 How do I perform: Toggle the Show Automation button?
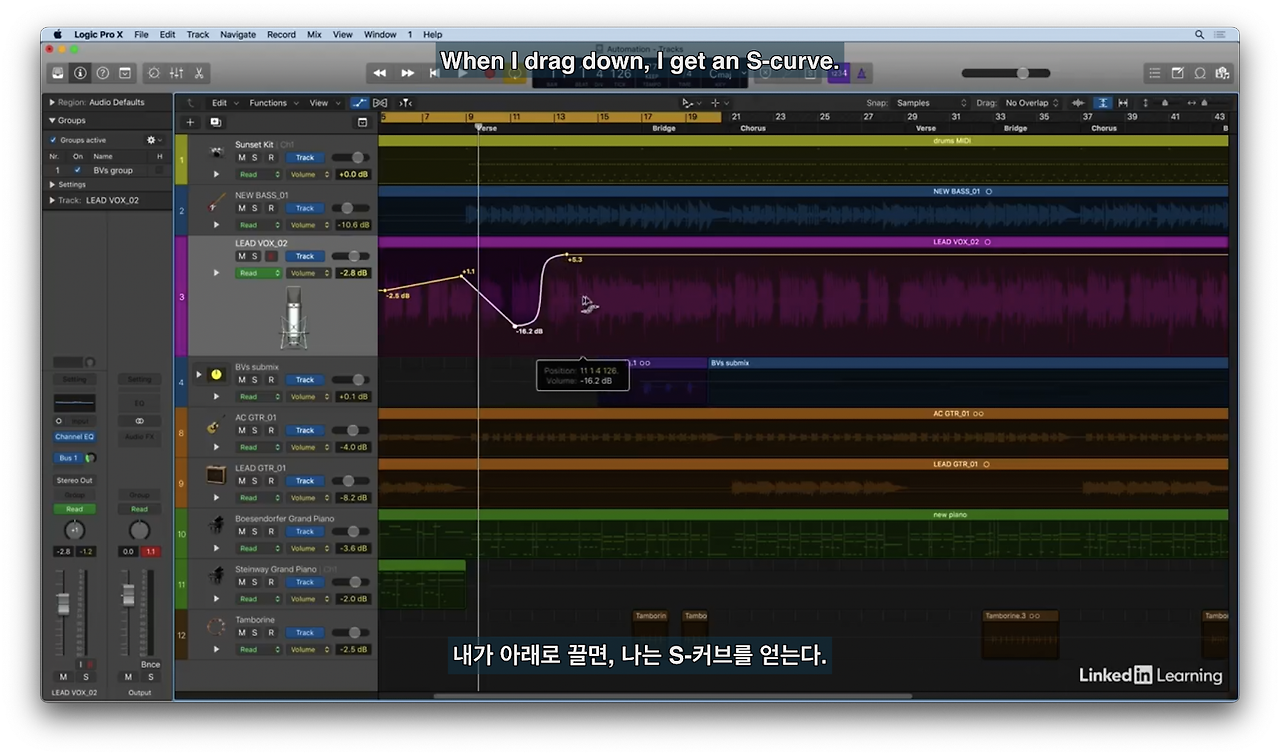359,103
